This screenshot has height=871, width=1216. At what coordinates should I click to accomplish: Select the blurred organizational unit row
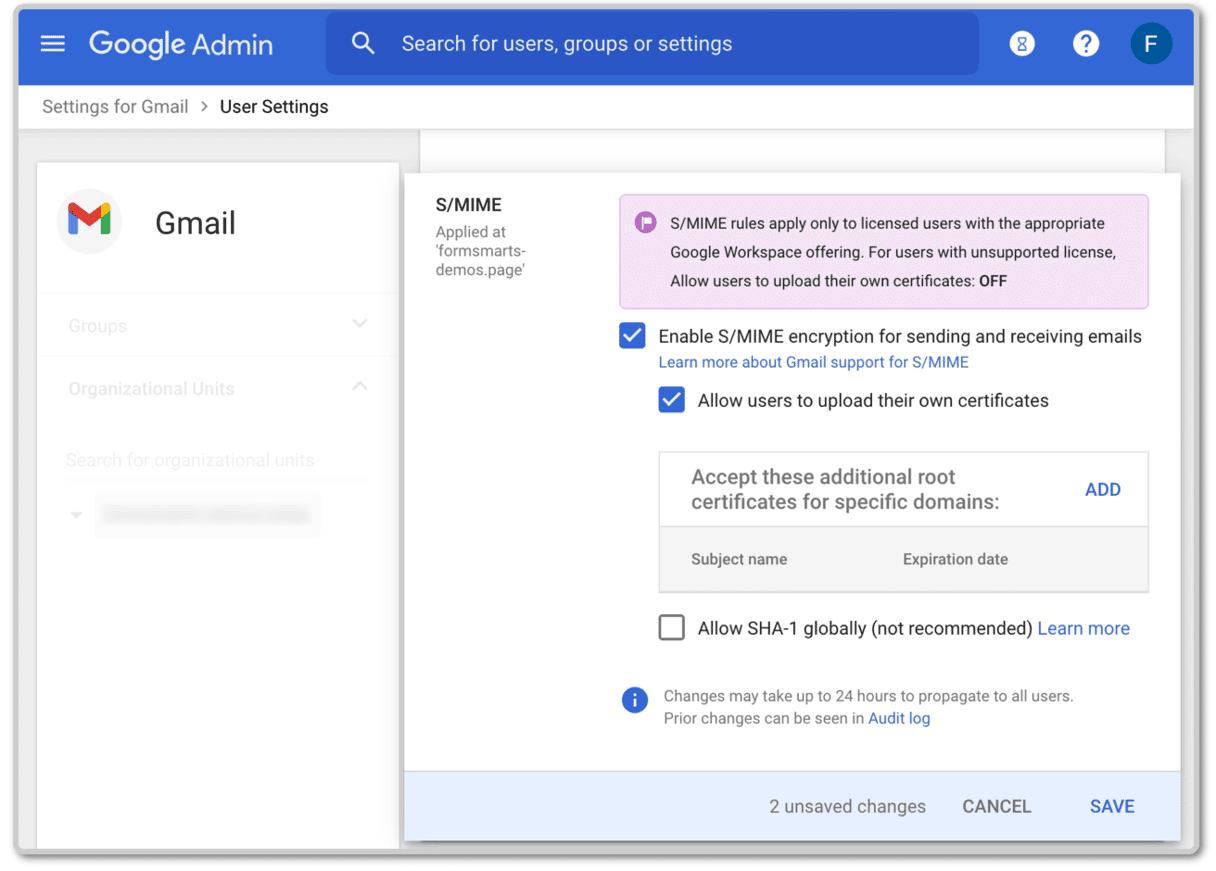(207, 515)
